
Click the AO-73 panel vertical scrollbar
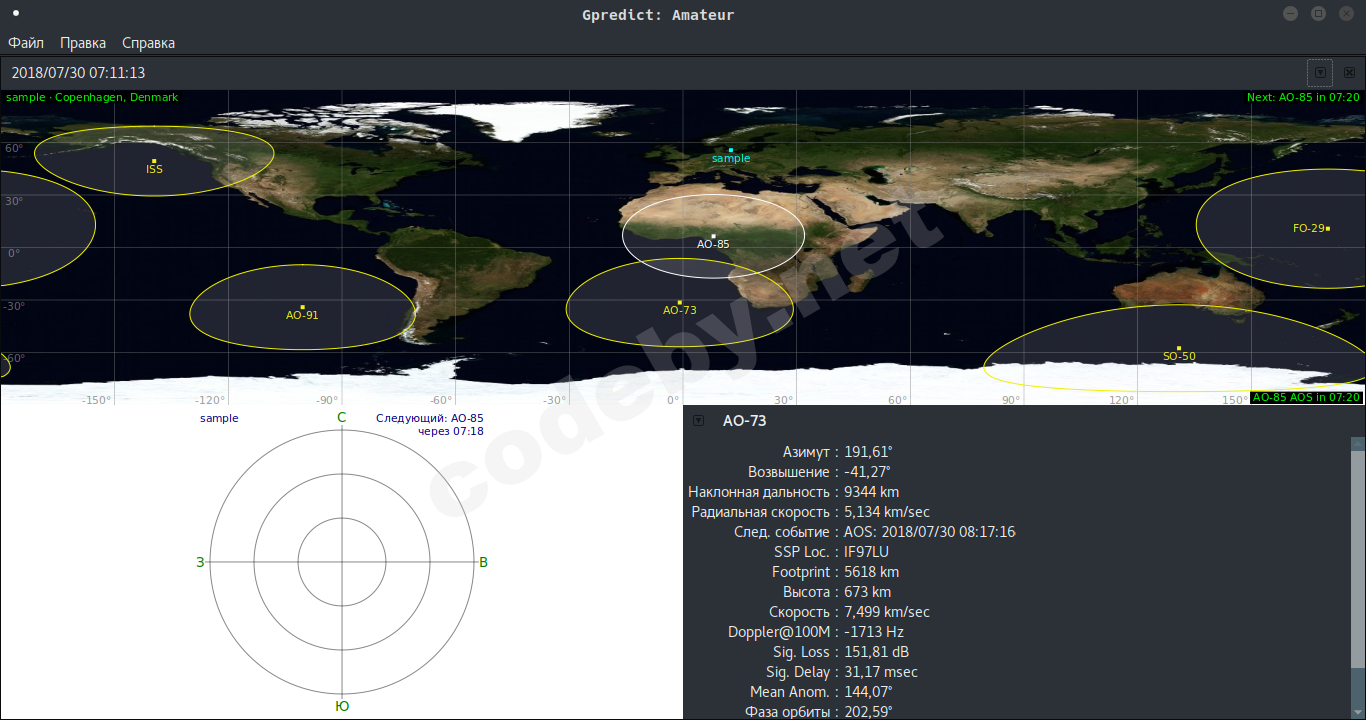[1357, 560]
